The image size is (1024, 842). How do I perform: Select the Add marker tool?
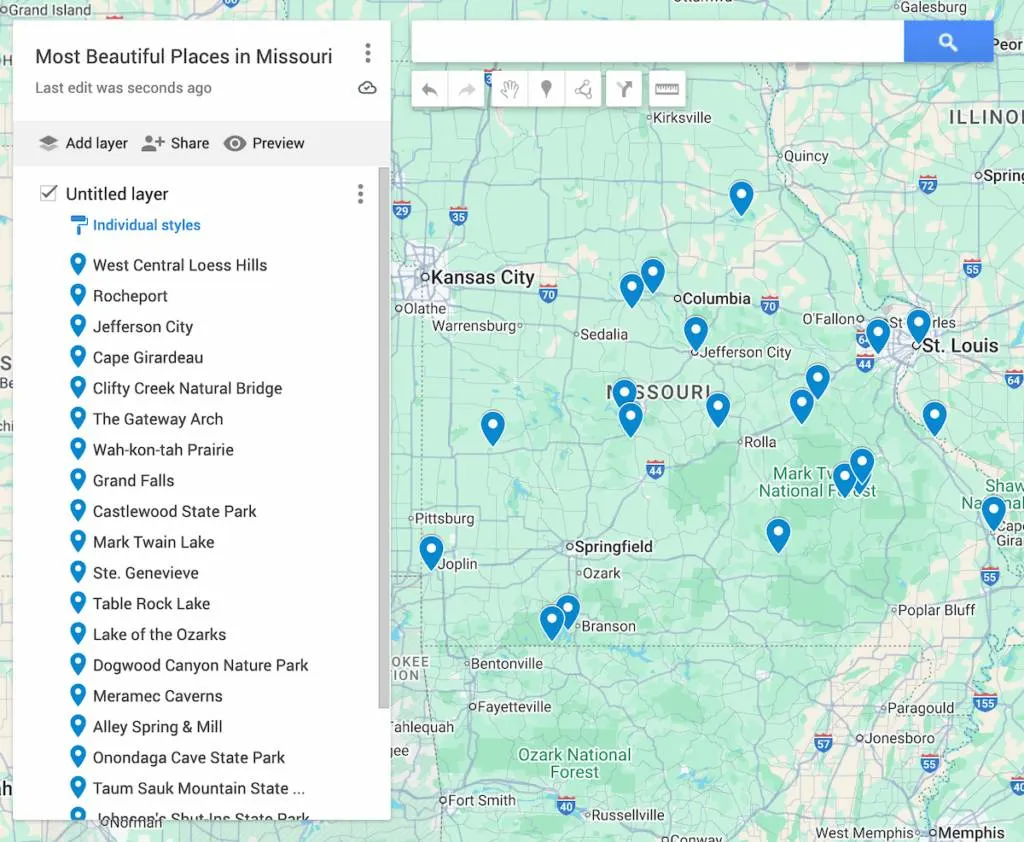pos(547,89)
